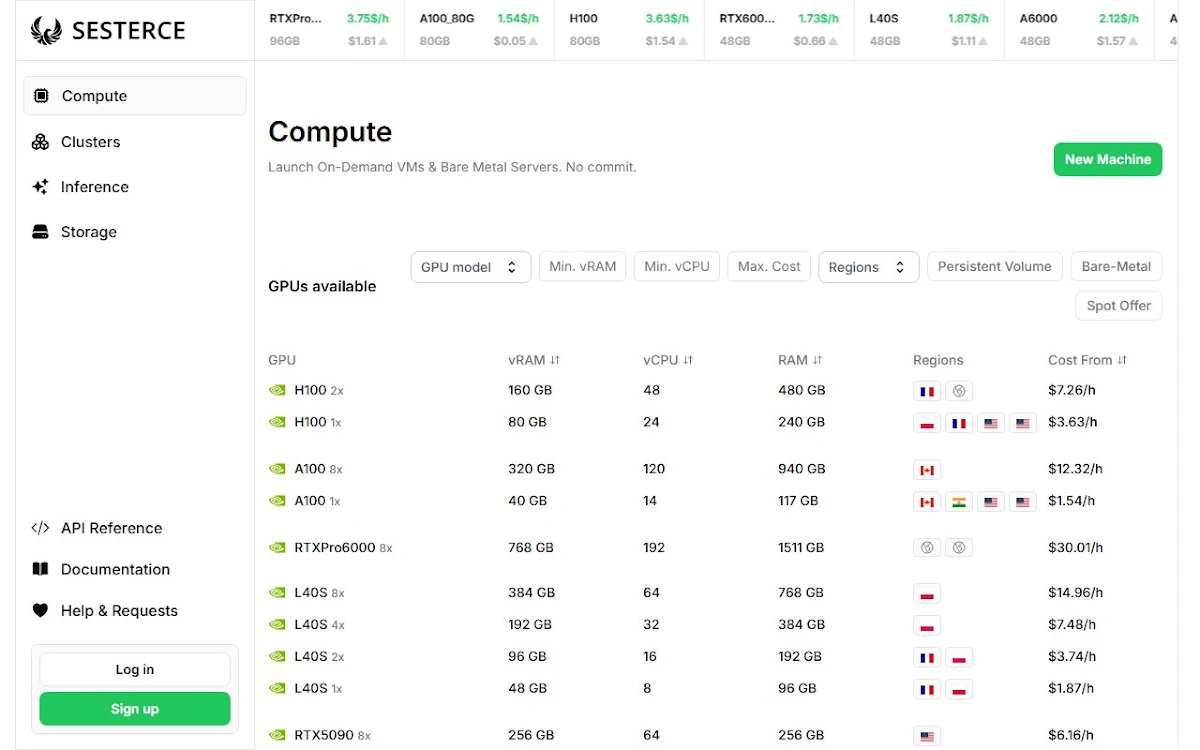
Task: Click the RTXPro ticker card at 3.75$/h
Action: click(x=329, y=30)
